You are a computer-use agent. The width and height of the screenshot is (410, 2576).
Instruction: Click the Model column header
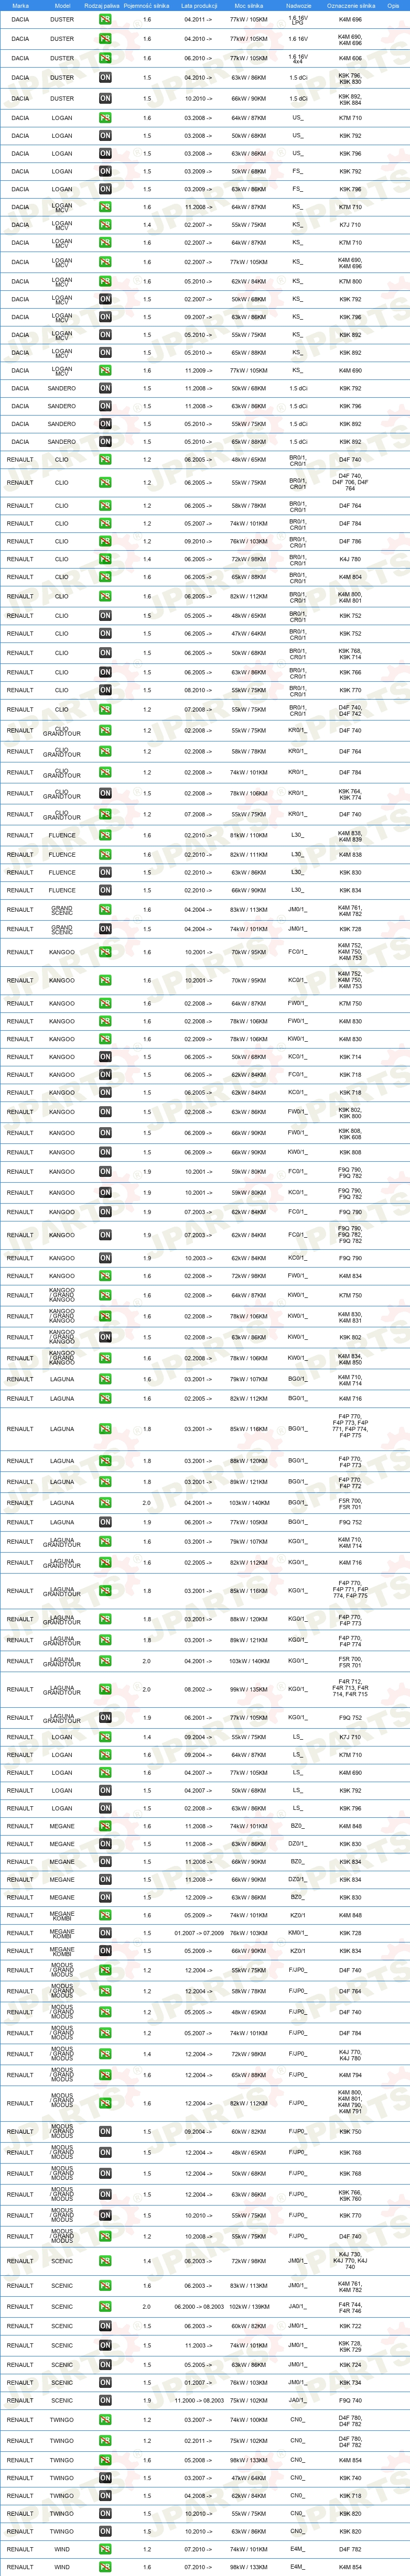point(62,5)
